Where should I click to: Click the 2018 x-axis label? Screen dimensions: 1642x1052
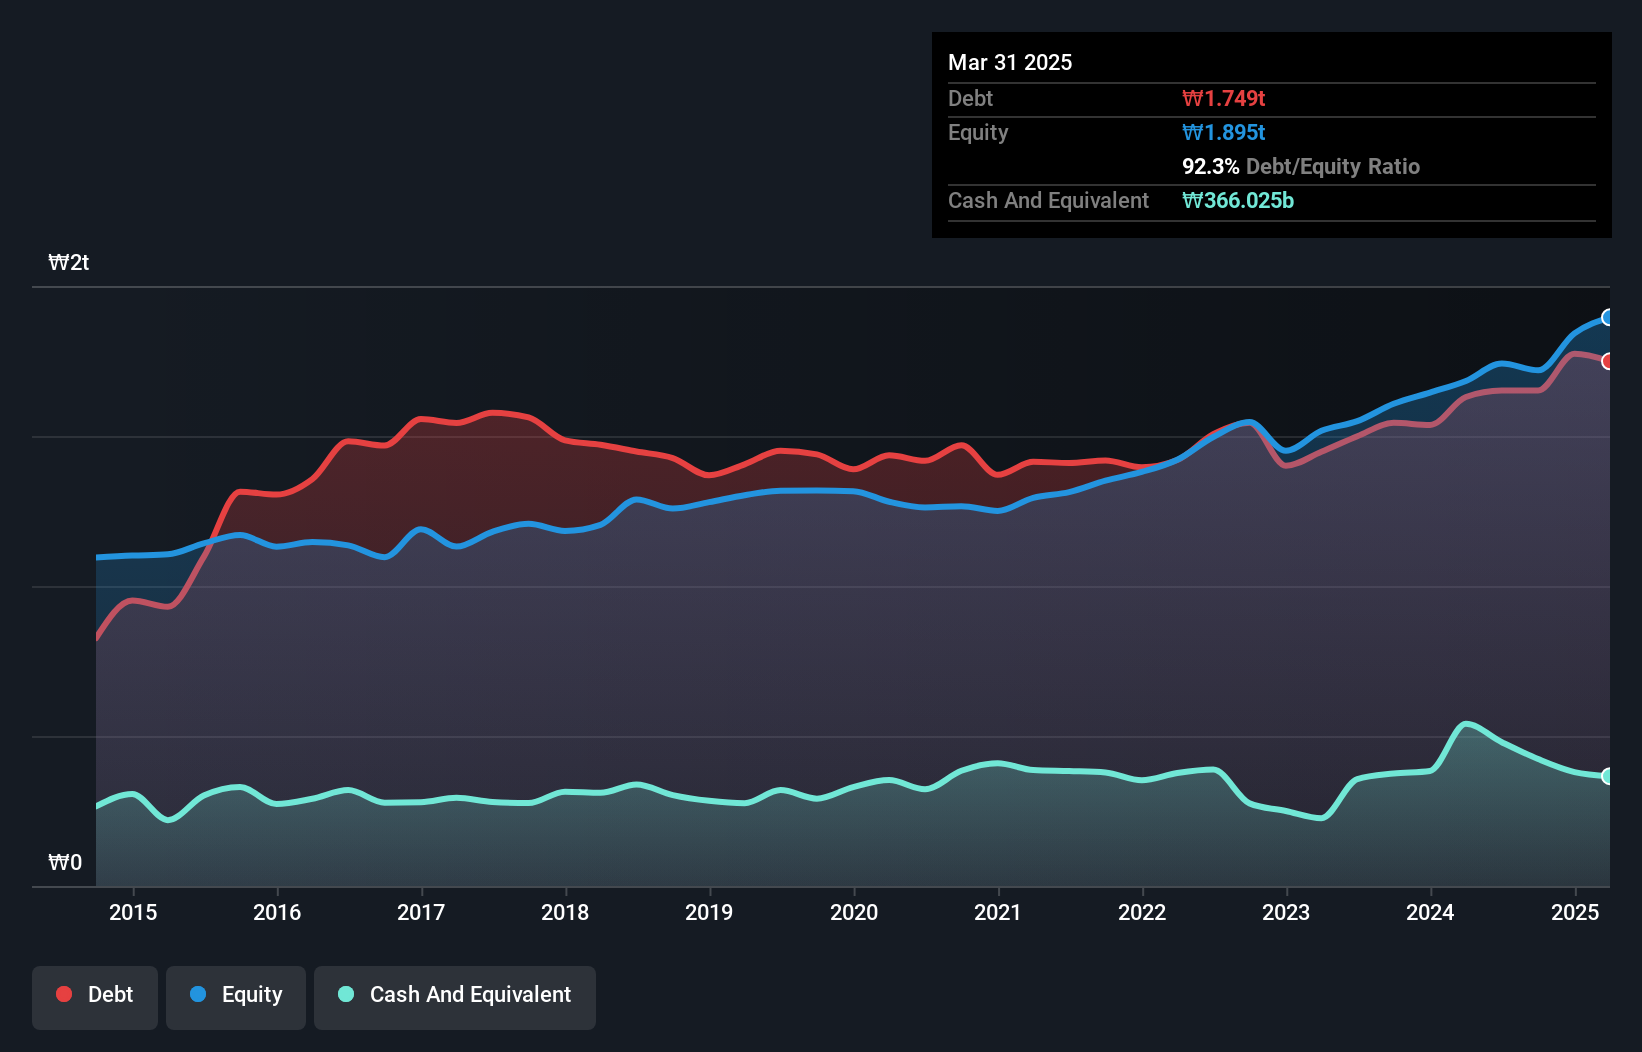pyautogui.click(x=565, y=912)
